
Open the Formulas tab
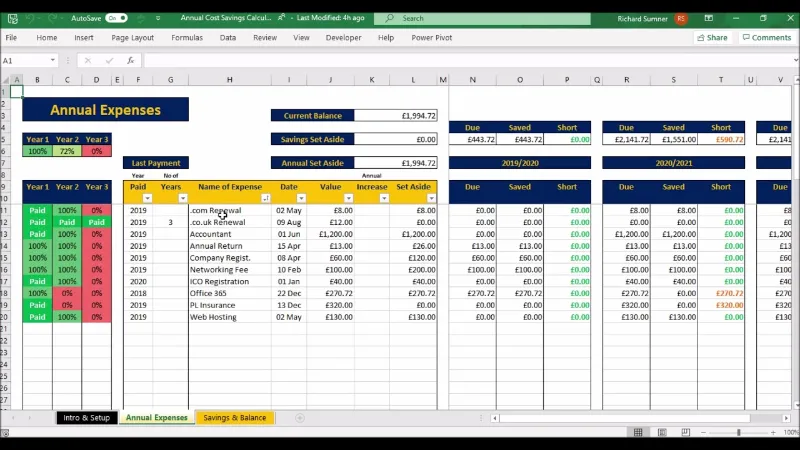[187, 38]
